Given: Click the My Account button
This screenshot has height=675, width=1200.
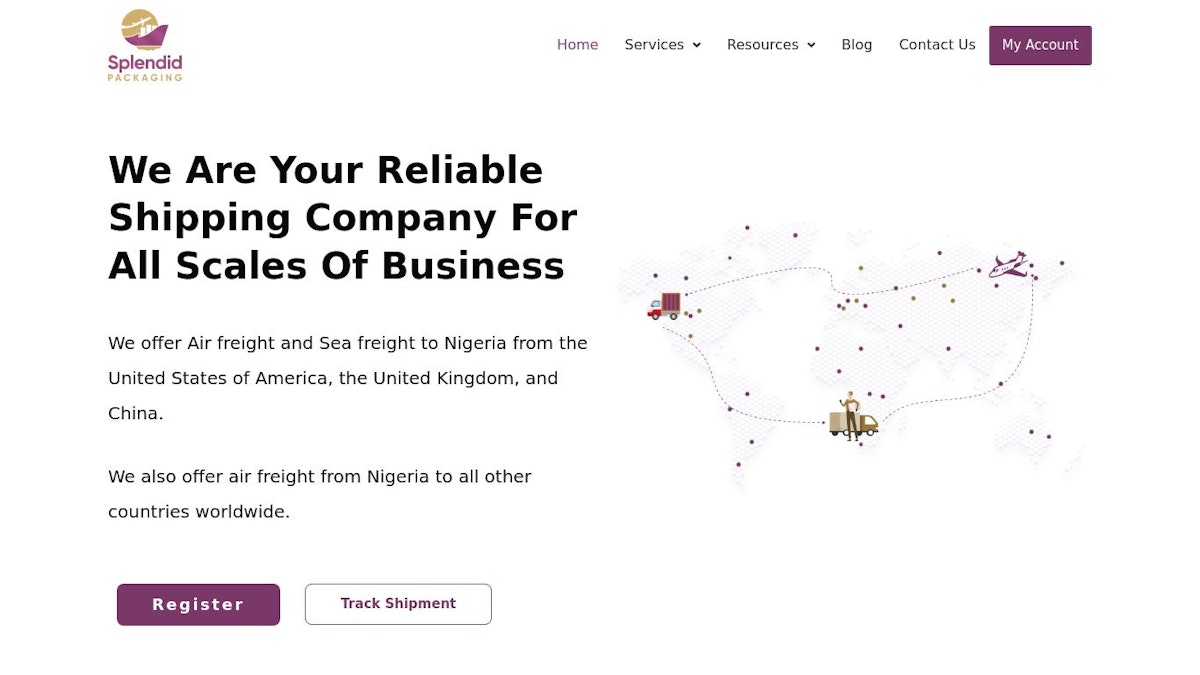Looking at the screenshot, I should pos(1040,45).
